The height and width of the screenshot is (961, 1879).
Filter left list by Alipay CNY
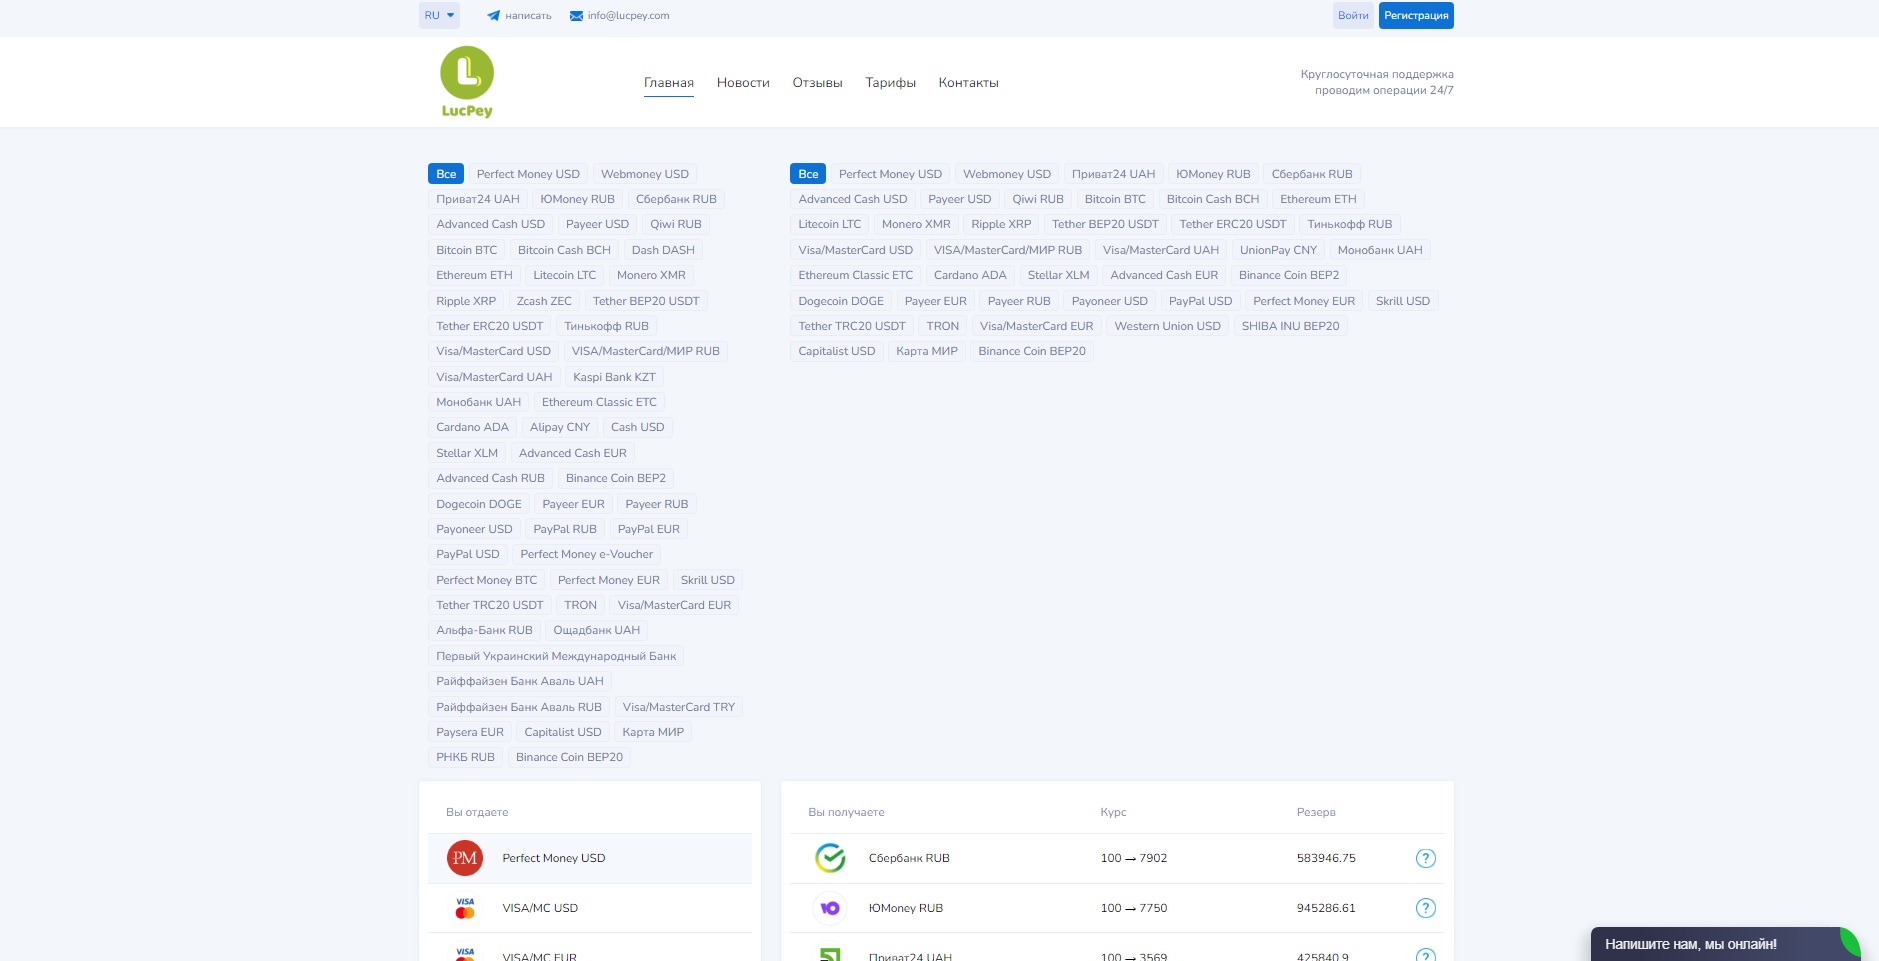[x=560, y=427]
